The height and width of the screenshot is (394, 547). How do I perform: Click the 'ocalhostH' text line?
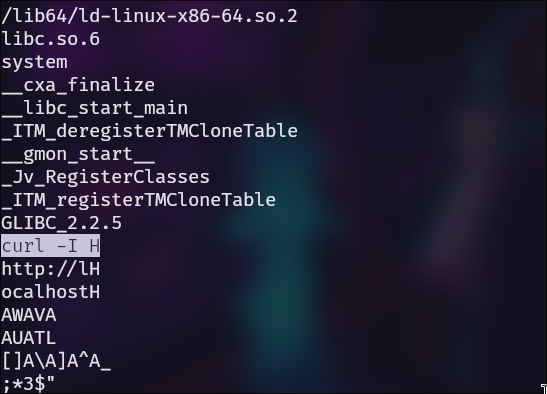pos(51,292)
